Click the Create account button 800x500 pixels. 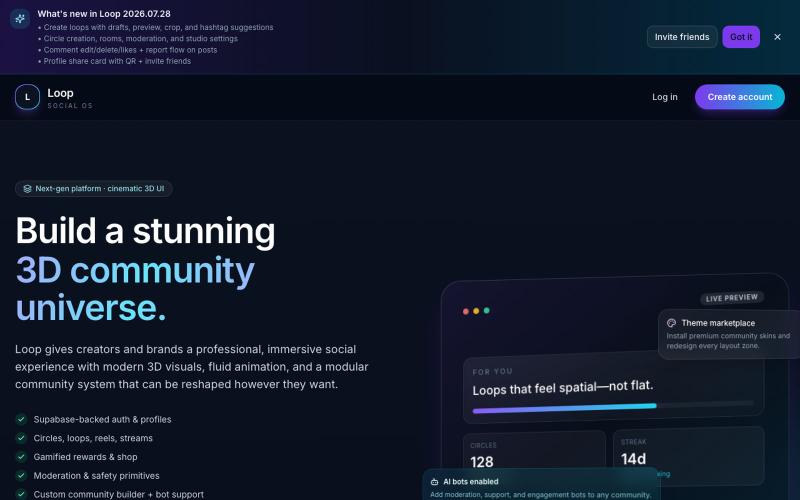click(739, 97)
